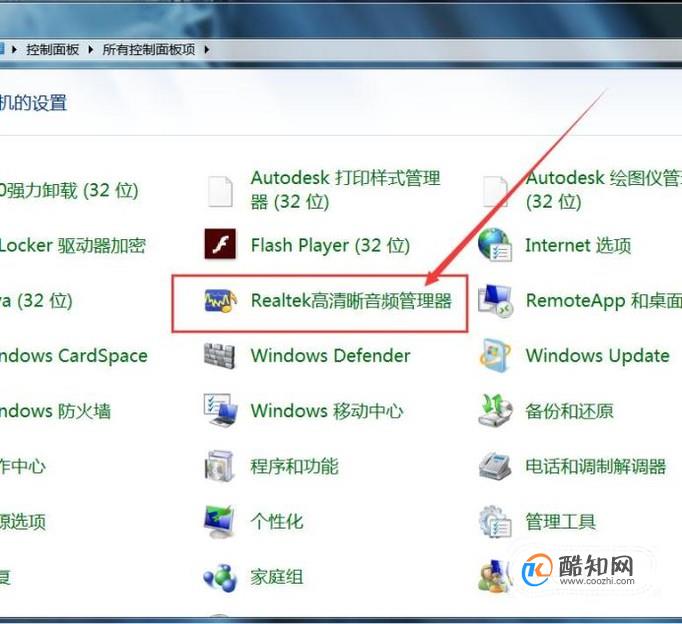The width and height of the screenshot is (682, 624).
Task: Click 所有控制面板项 in the address breadcrumb
Action: click(149, 50)
